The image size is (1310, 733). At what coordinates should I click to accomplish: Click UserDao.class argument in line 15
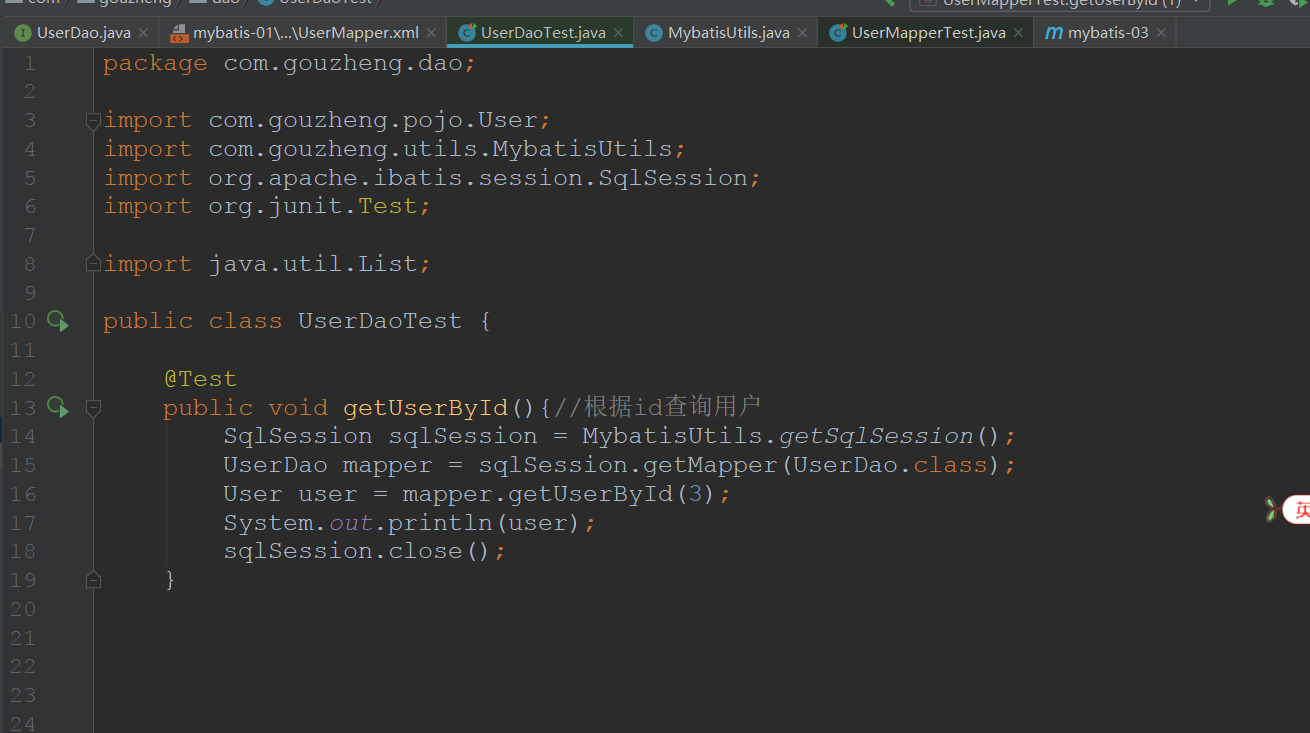pos(890,465)
